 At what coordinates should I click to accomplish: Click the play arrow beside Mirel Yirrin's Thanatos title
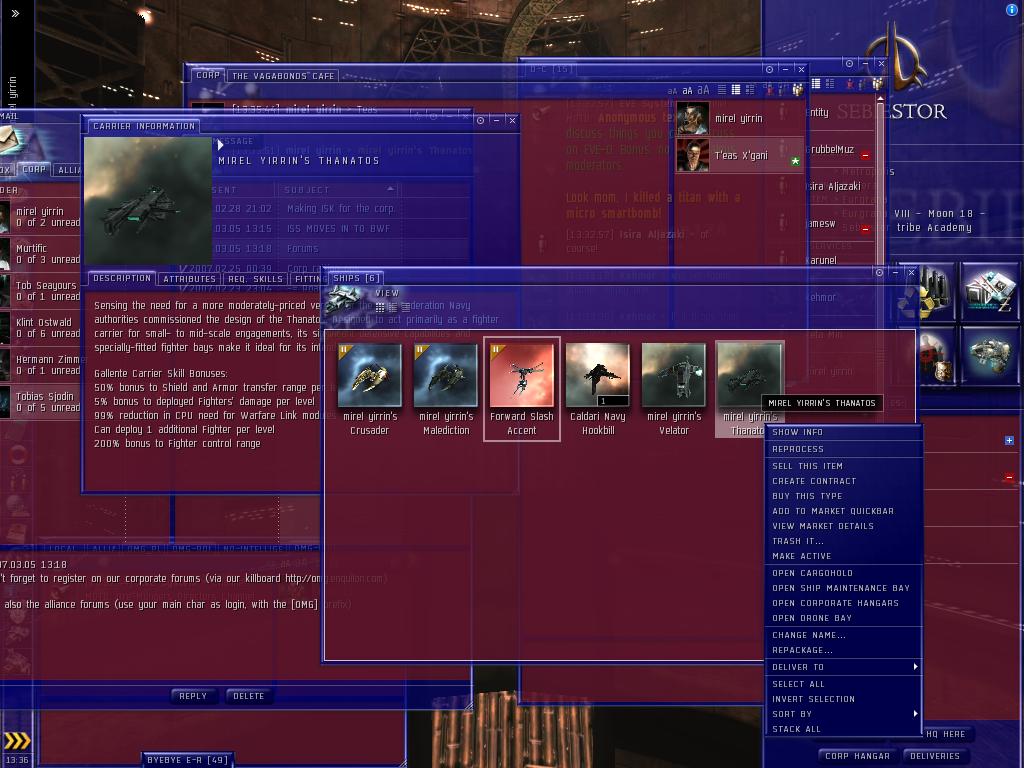221,145
